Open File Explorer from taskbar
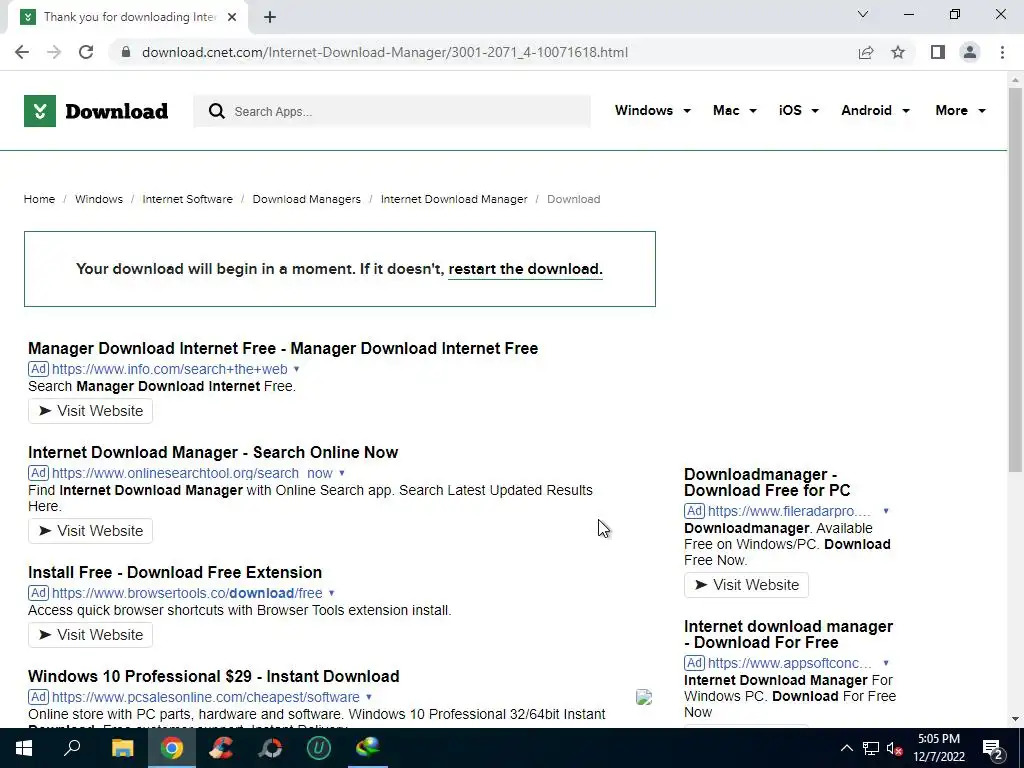The image size is (1024, 768). [122, 748]
